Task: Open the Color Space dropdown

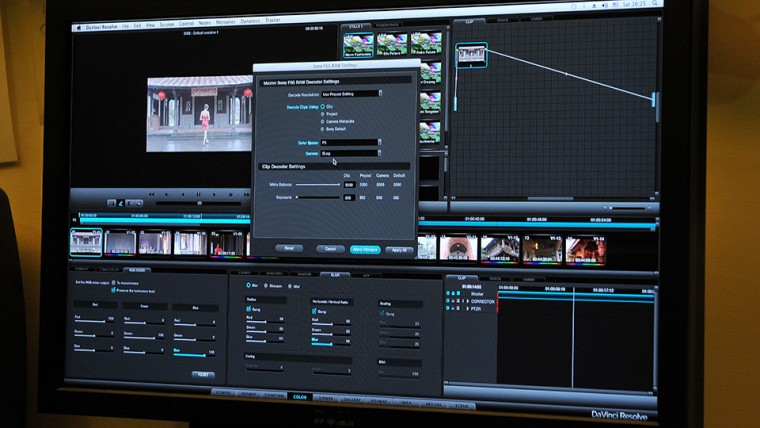Action: pos(351,143)
